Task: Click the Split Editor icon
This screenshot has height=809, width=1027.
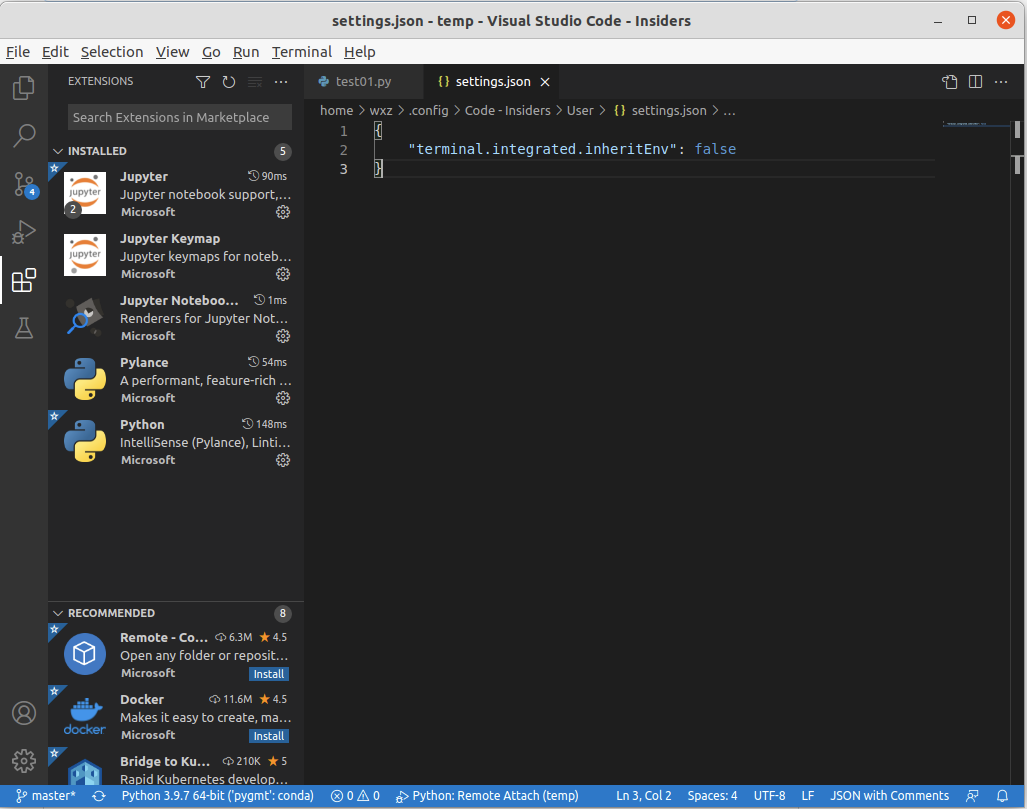Action: (974, 81)
